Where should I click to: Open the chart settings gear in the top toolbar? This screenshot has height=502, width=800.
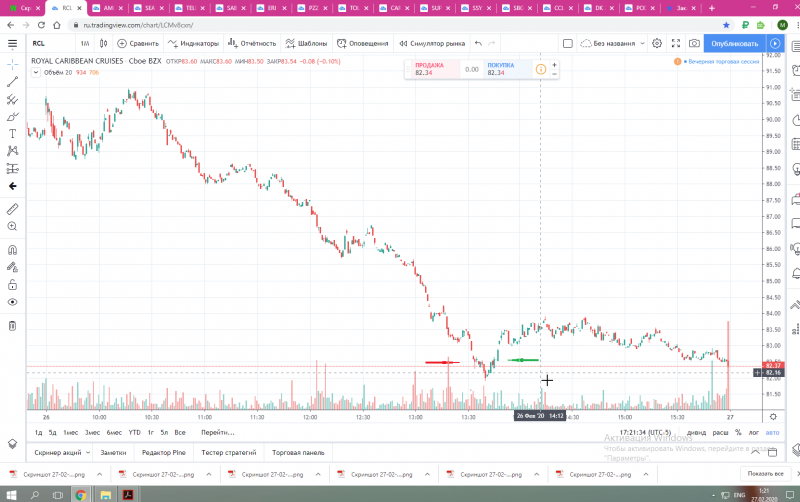657,43
